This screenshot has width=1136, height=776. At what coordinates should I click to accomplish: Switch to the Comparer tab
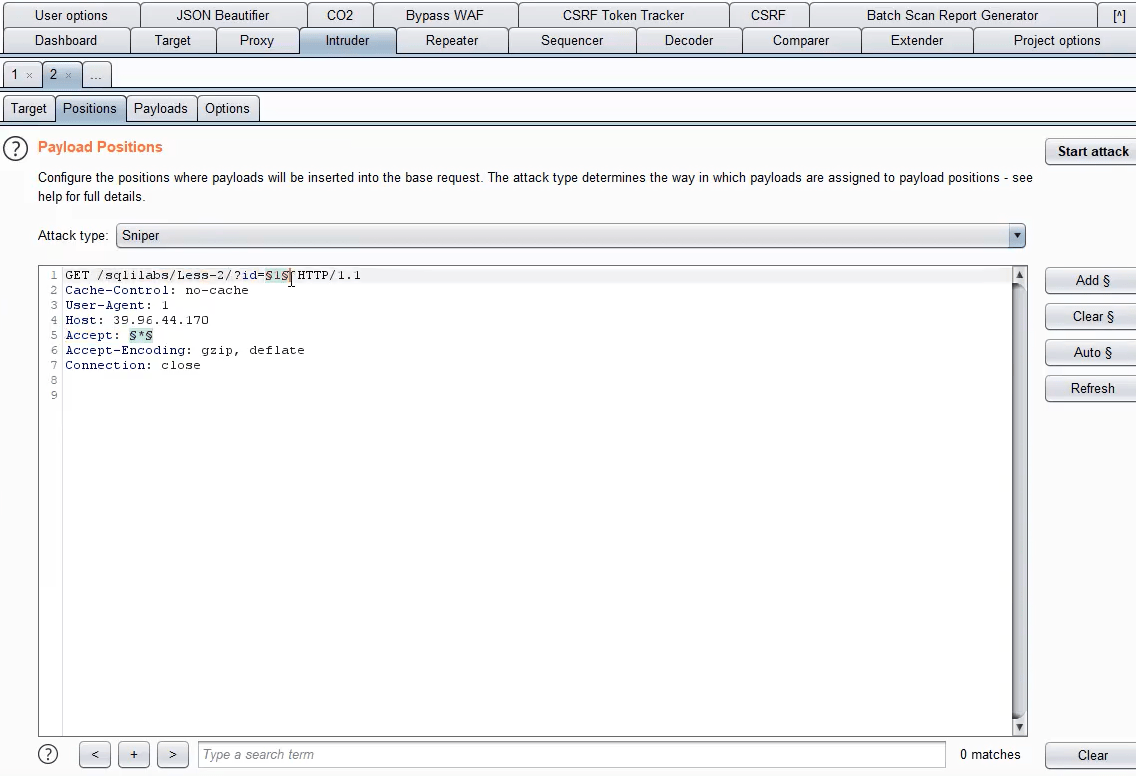[x=801, y=41]
